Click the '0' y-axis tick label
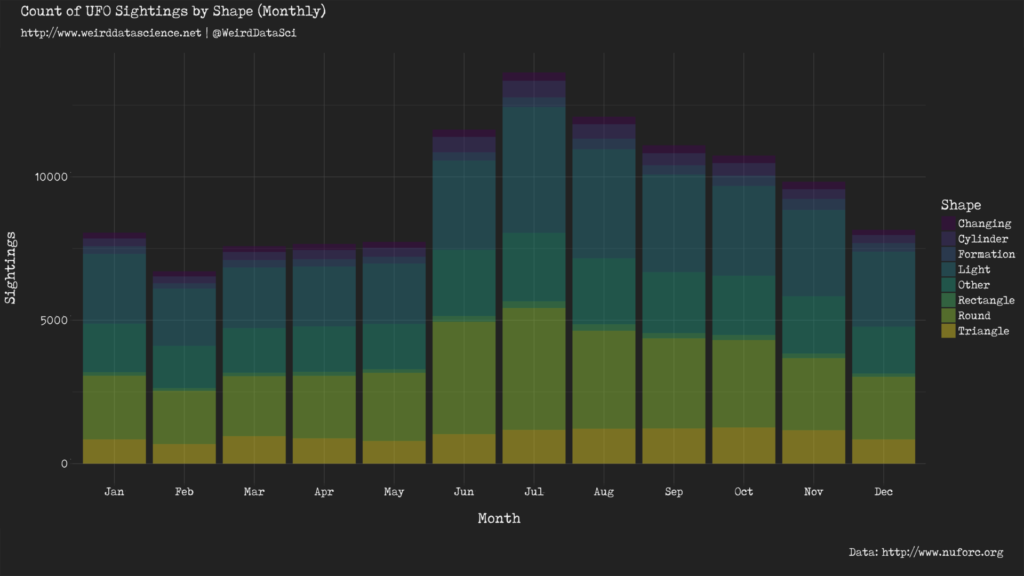The height and width of the screenshot is (576, 1024). click(x=64, y=464)
